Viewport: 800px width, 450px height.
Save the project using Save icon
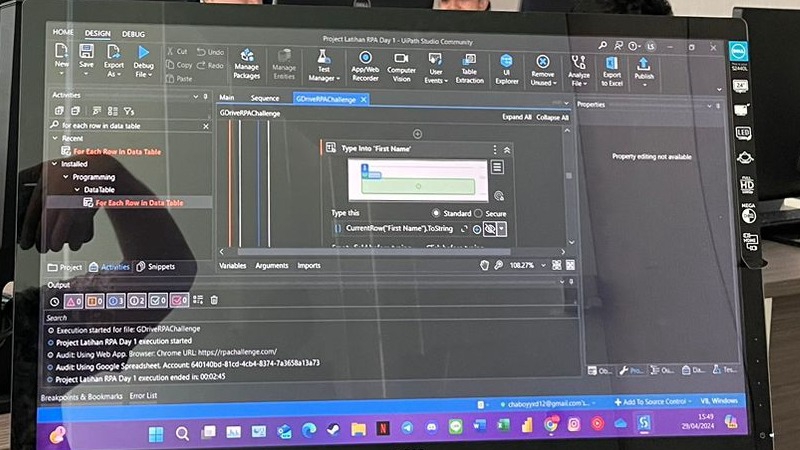pos(86,56)
